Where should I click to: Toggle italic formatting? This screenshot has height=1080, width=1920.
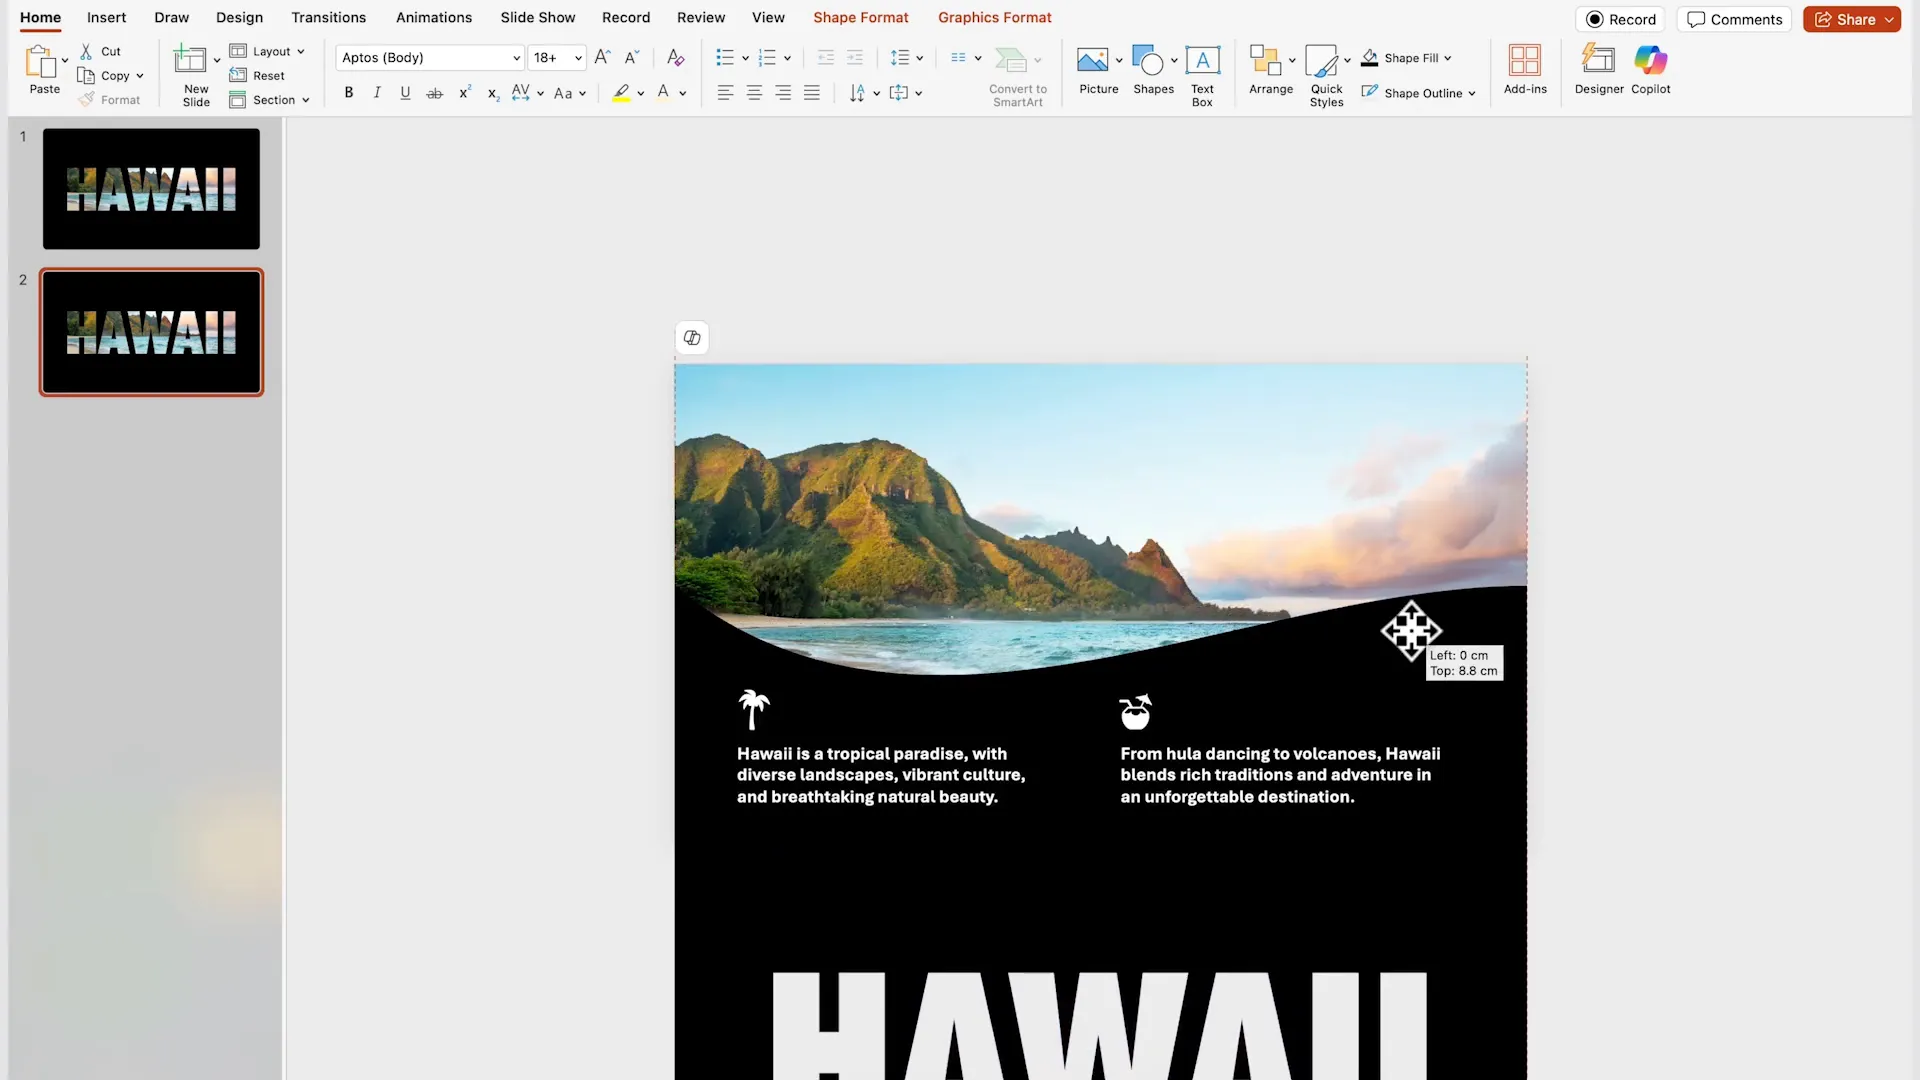coord(377,93)
